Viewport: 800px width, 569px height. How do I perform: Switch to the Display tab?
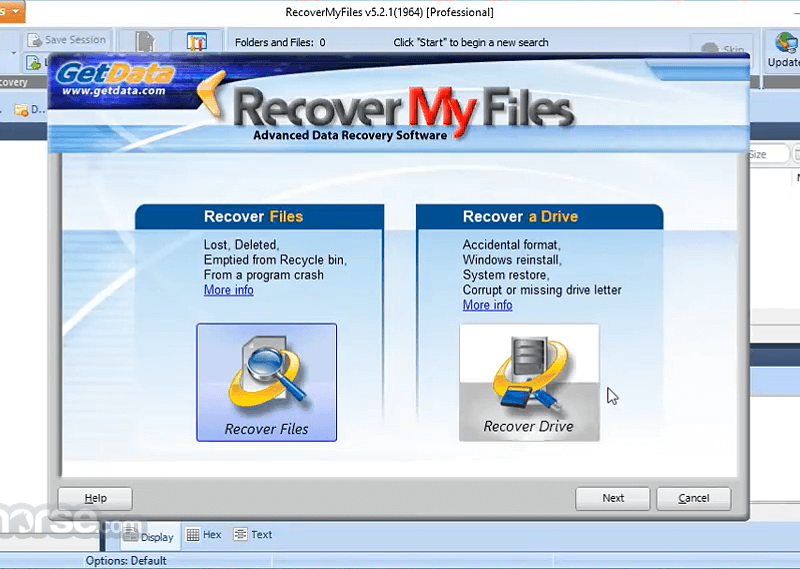click(x=149, y=536)
